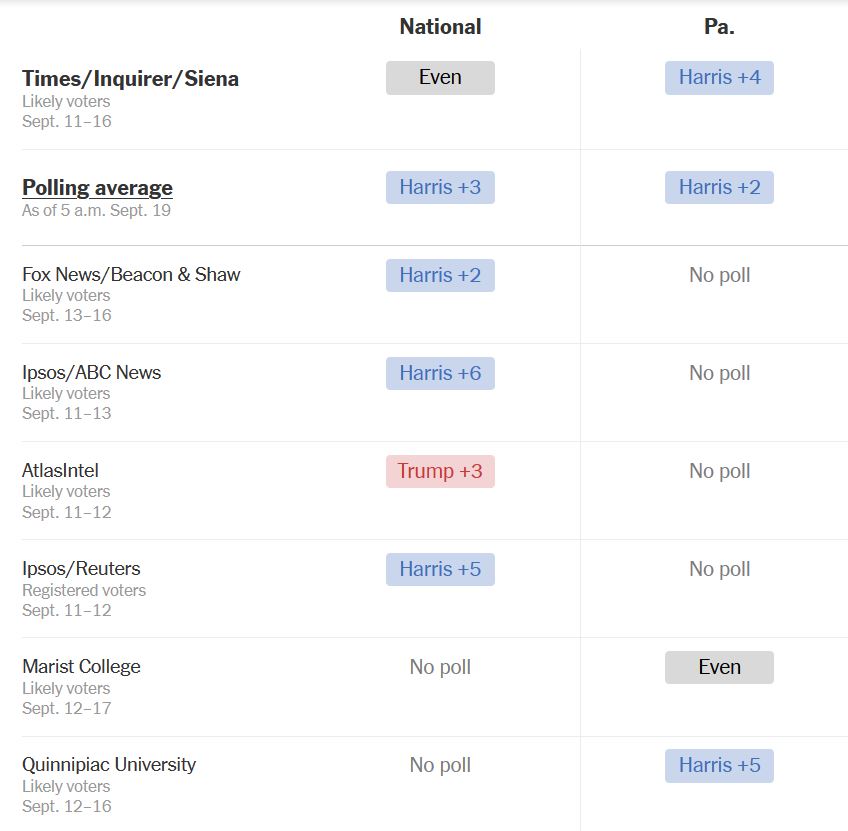Viewport: 848px width, 831px height.
Task: Click the gray Even badge for Times/Siena national
Action: pyautogui.click(x=440, y=78)
